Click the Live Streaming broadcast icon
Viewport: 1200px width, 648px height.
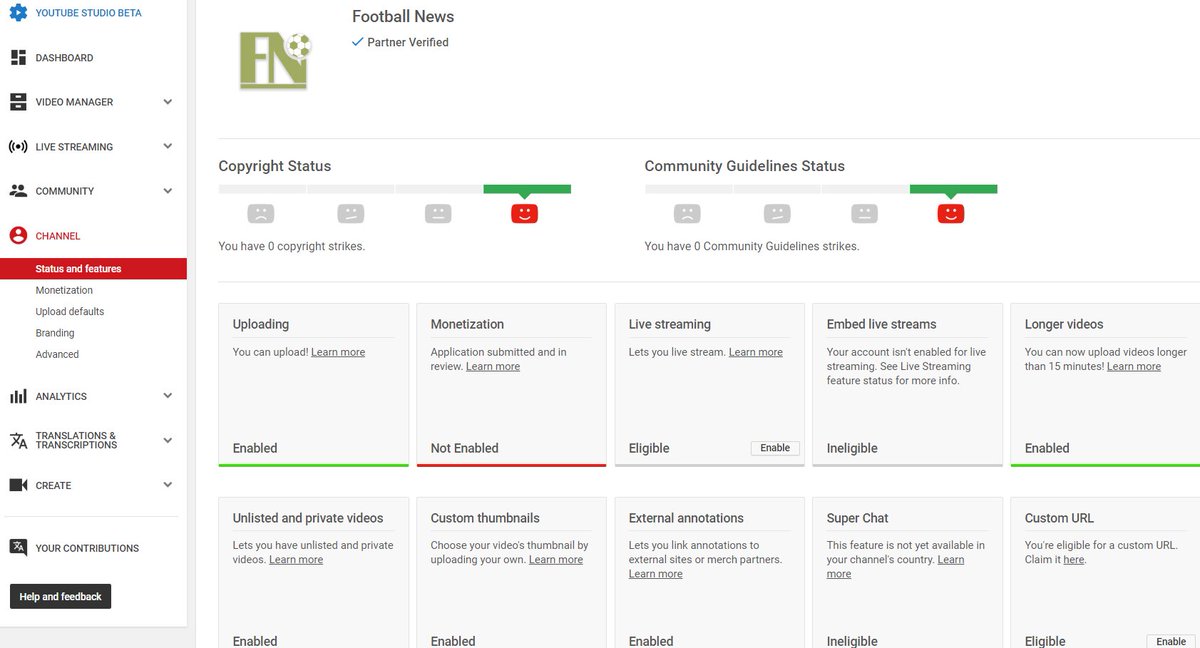(x=18, y=147)
